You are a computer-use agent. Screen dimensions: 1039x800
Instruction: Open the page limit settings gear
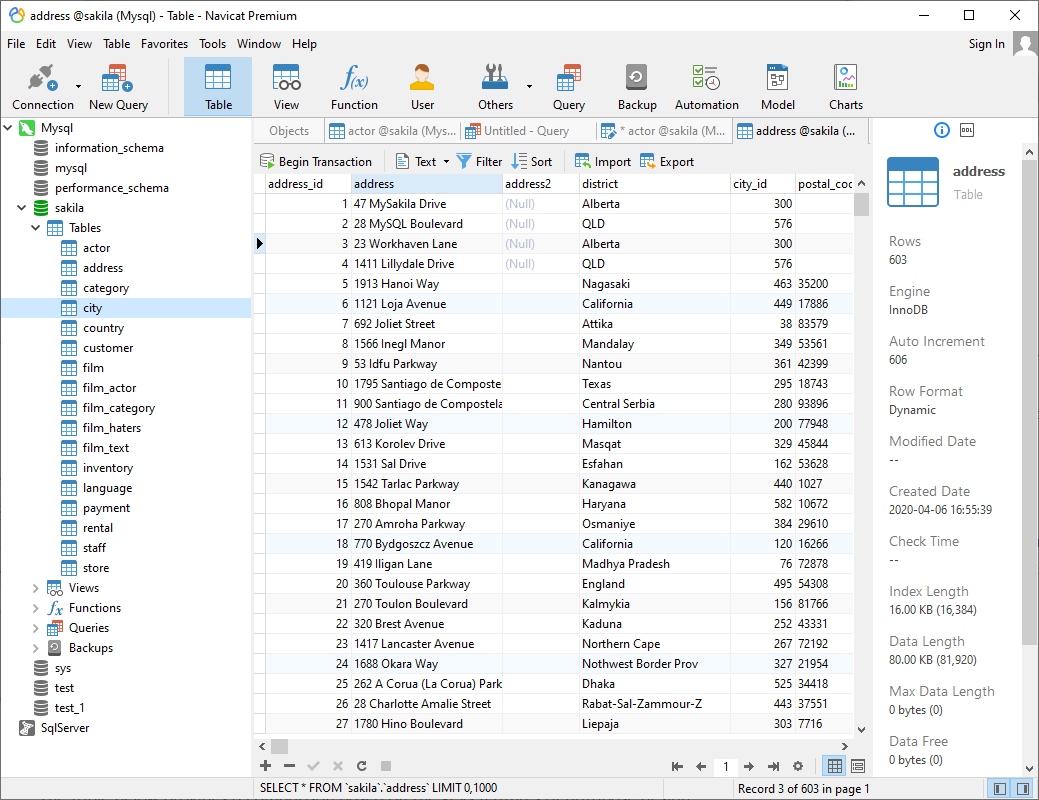(798, 767)
